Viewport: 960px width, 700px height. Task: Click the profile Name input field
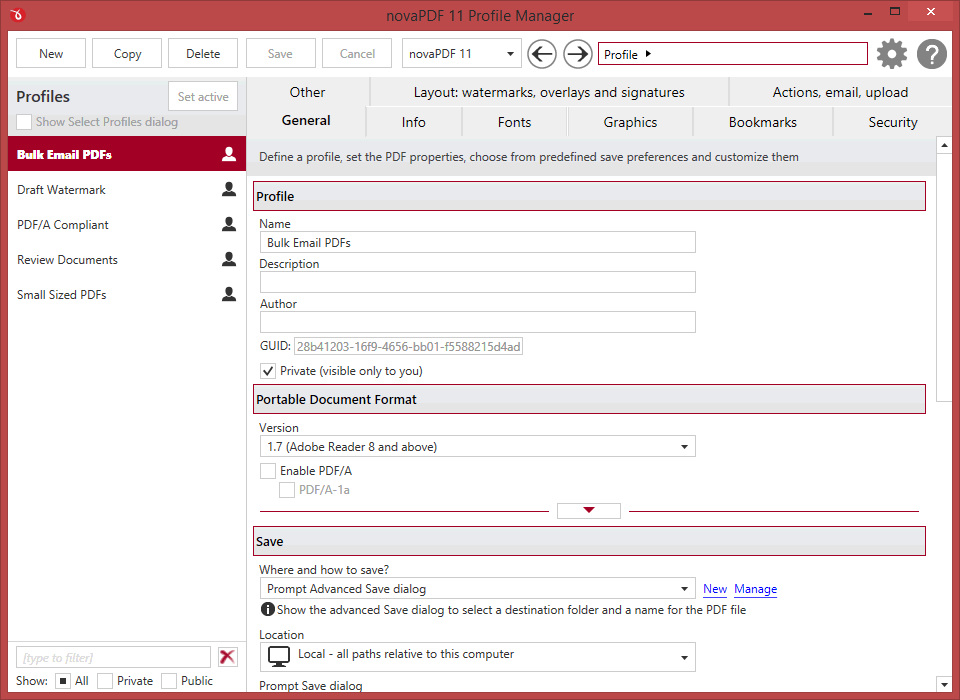tap(478, 243)
